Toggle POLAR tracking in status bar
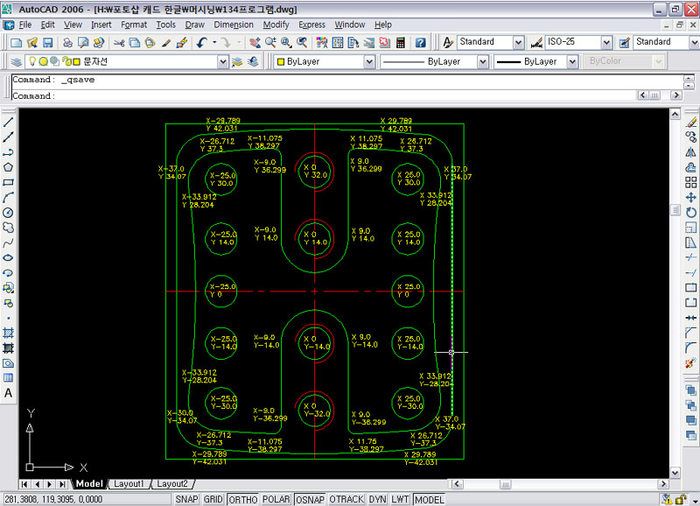This screenshot has width=700, height=506. click(x=275, y=499)
